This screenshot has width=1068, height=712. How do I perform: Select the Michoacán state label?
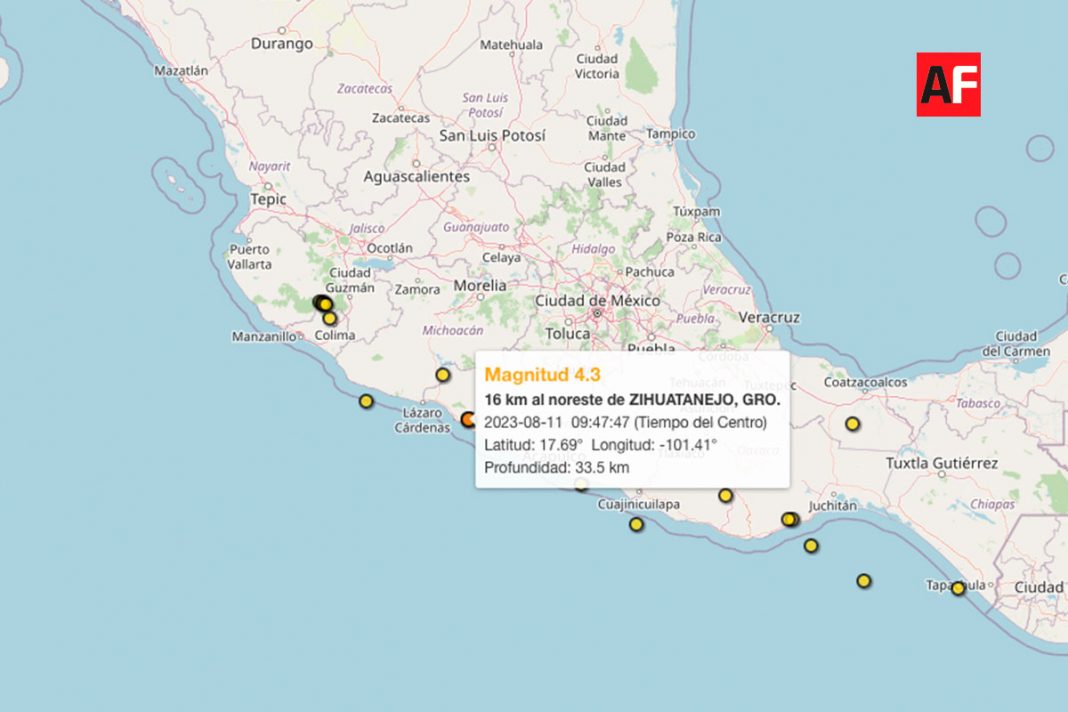(453, 330)
